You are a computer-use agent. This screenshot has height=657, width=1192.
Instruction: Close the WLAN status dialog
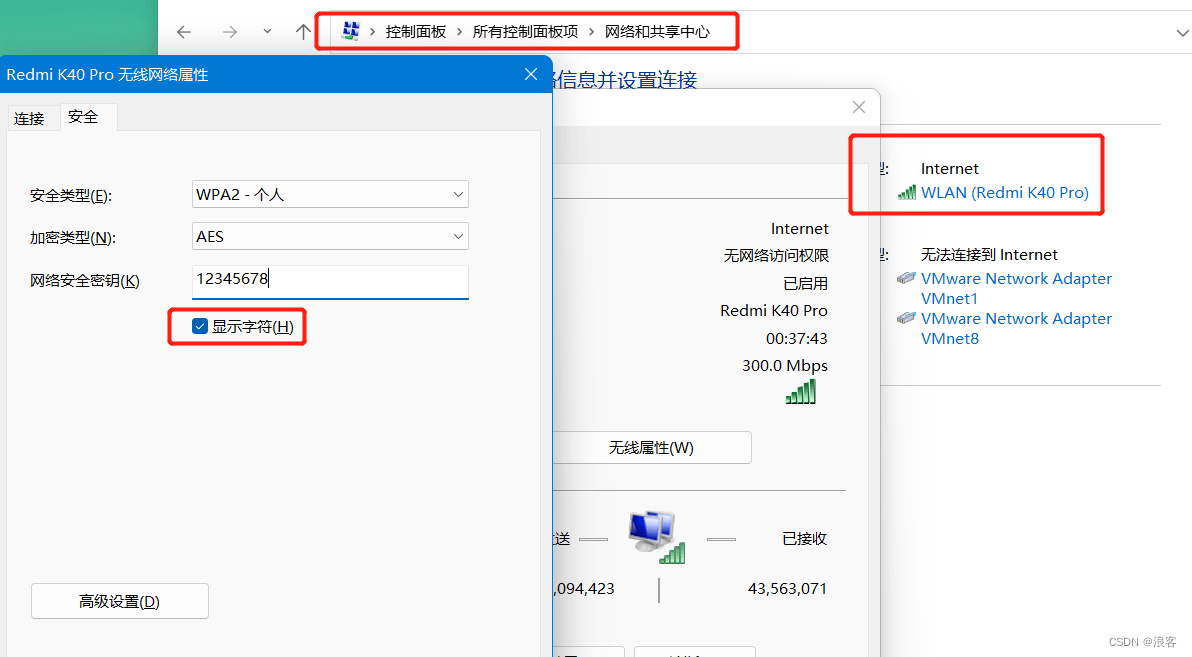tap(859, 107)
